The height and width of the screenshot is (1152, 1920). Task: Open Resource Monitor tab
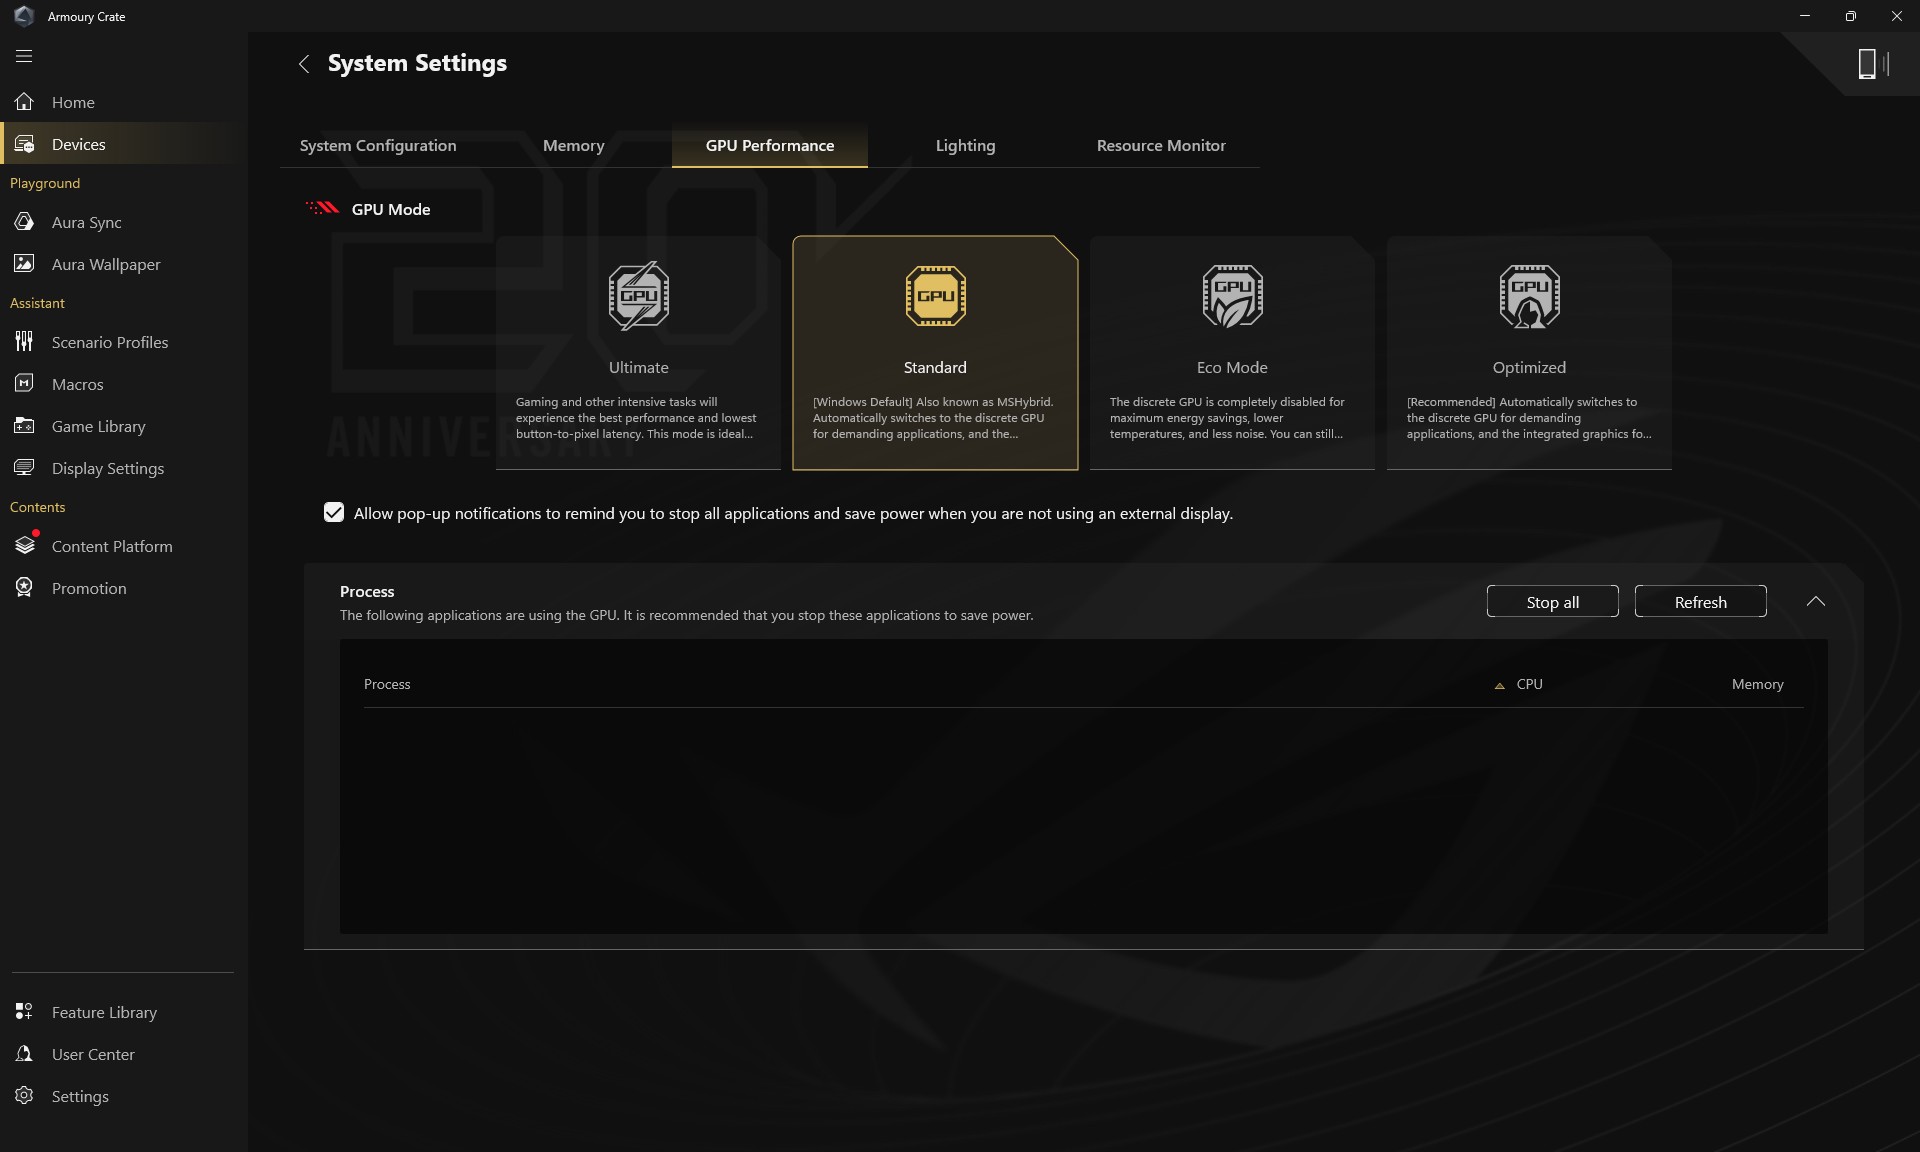coord(1161,146)
